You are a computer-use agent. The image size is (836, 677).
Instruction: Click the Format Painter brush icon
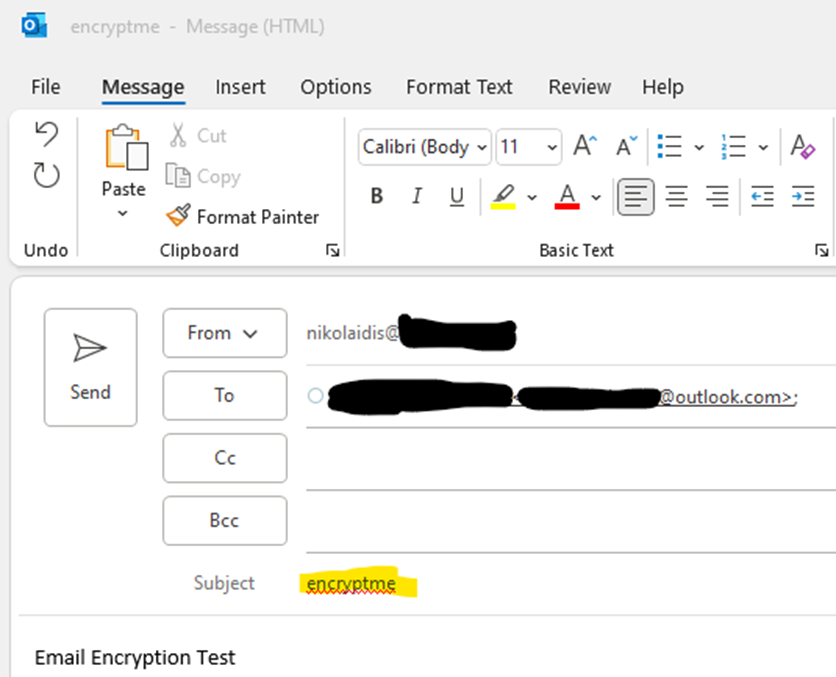178,216
